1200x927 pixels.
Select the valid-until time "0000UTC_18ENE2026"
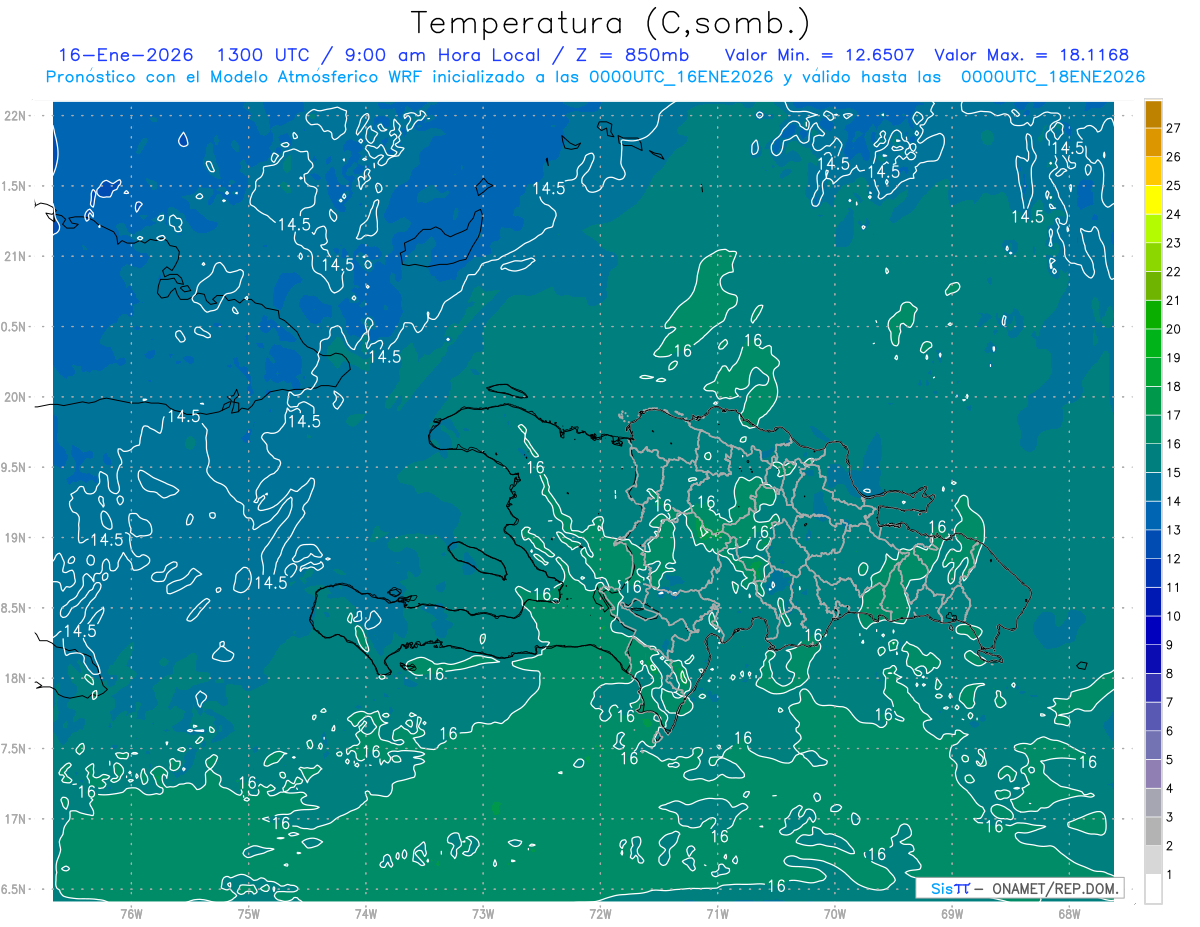1052,77
